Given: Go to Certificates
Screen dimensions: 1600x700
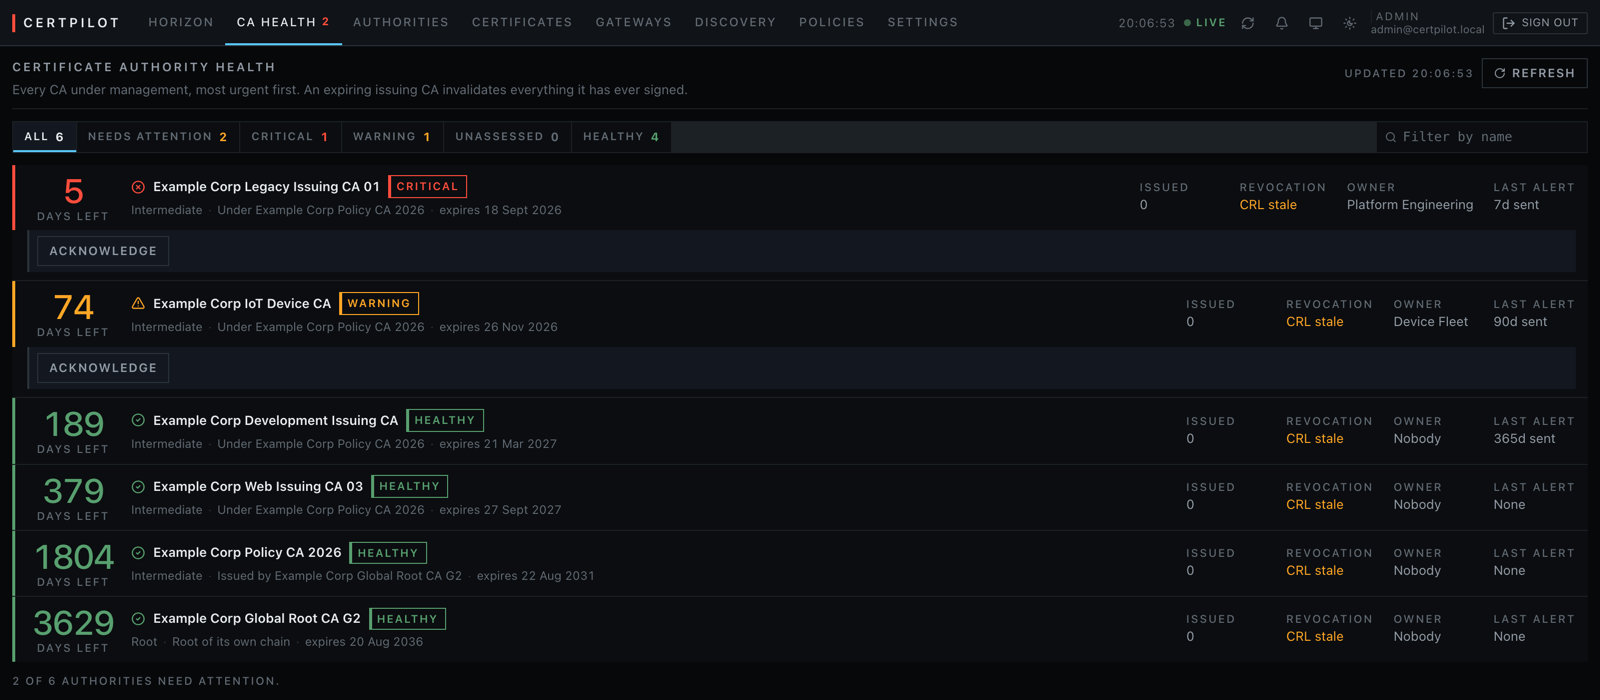Looking at the screenshot, I should pyautogui.click(x=522, y=22).
